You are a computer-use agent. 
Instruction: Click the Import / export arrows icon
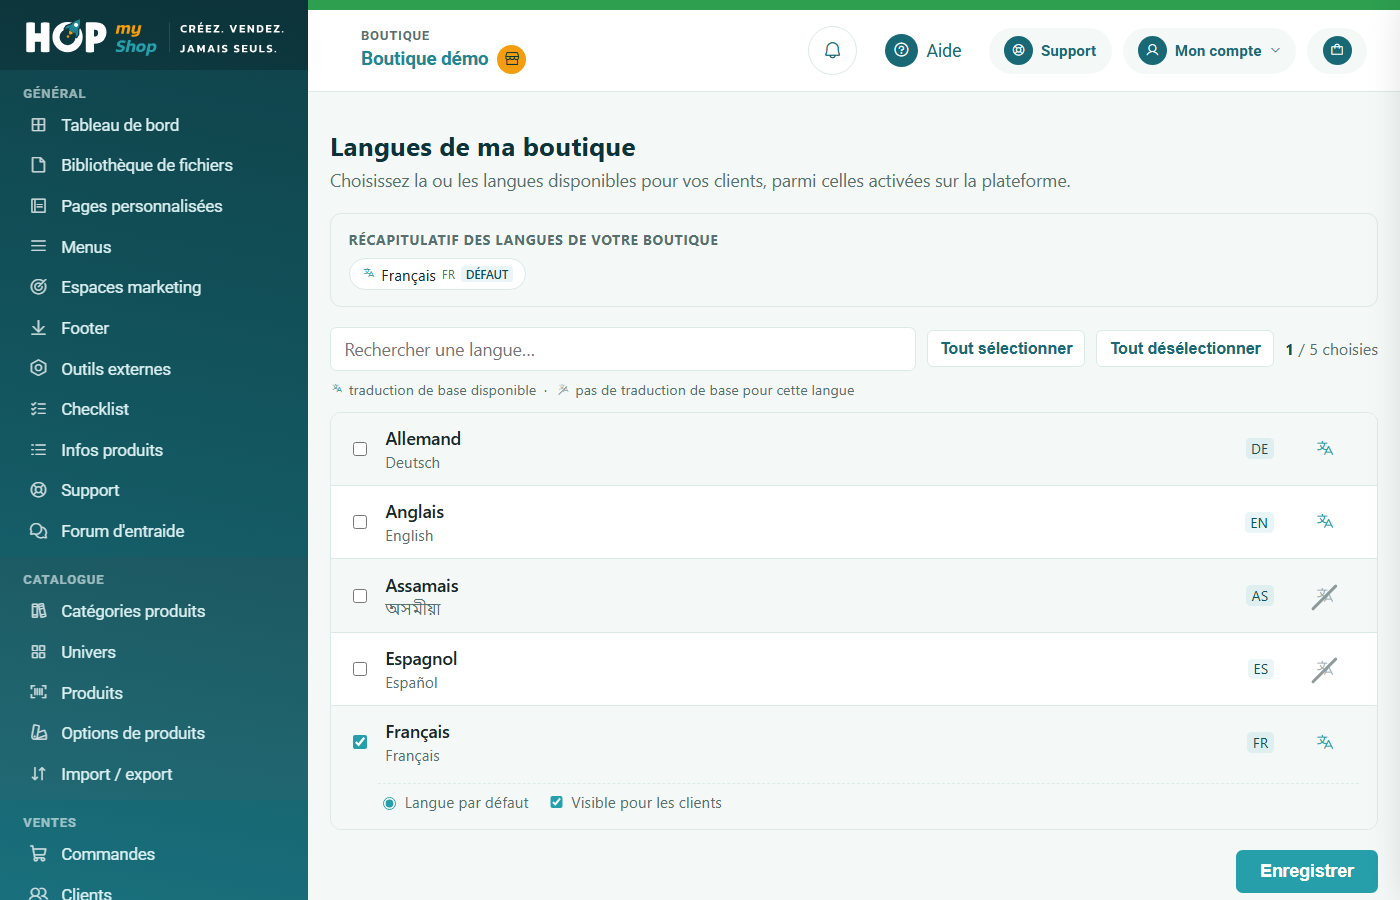coord(39,774)
